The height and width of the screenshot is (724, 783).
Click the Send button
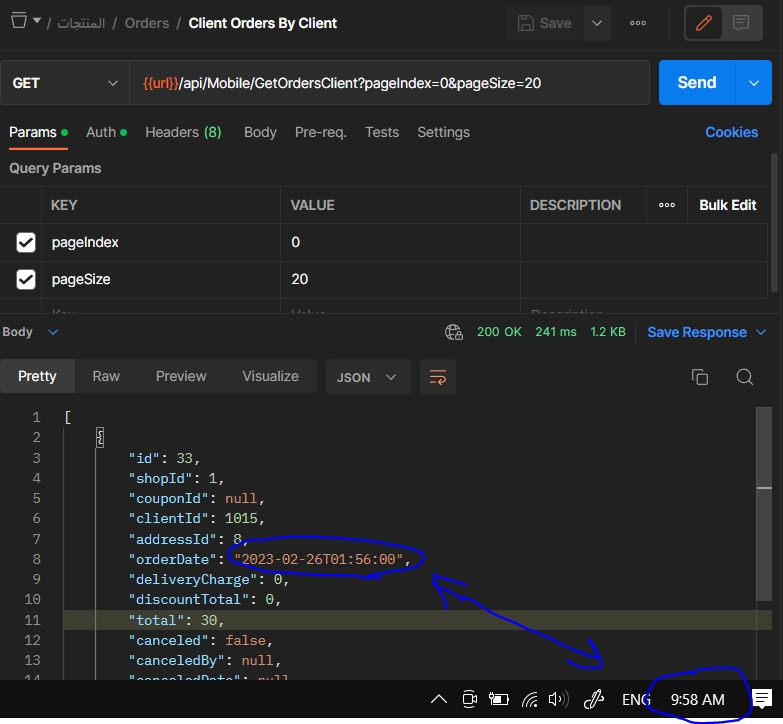click(697, 83)
